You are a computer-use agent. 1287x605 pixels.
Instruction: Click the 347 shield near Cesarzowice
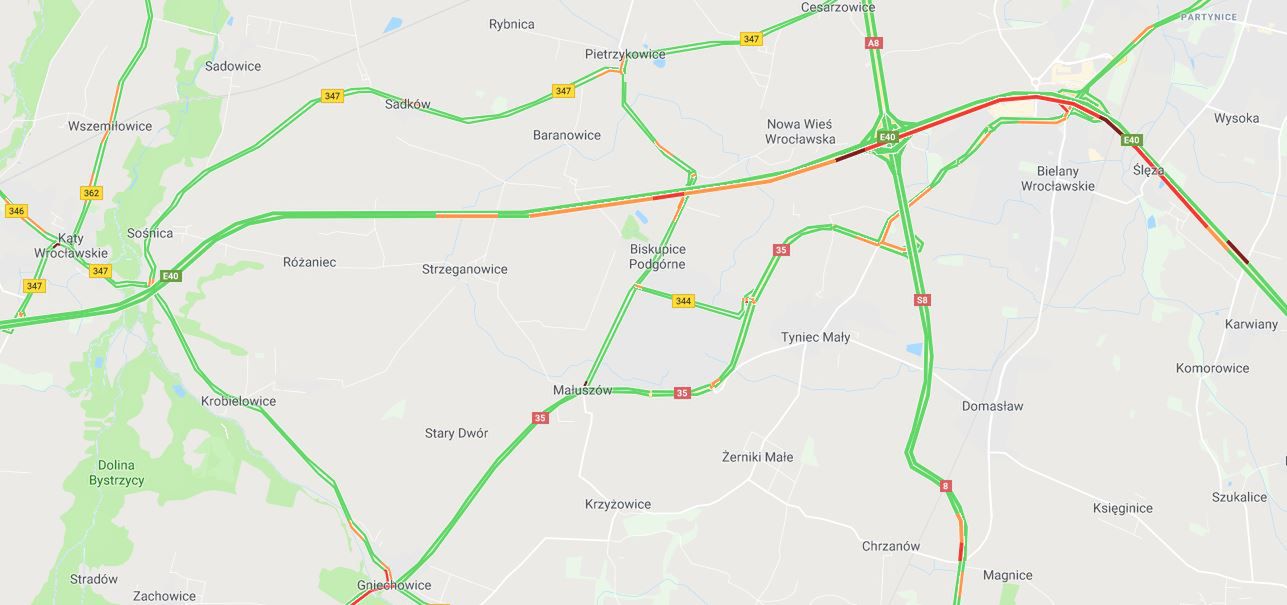[751, 39]
